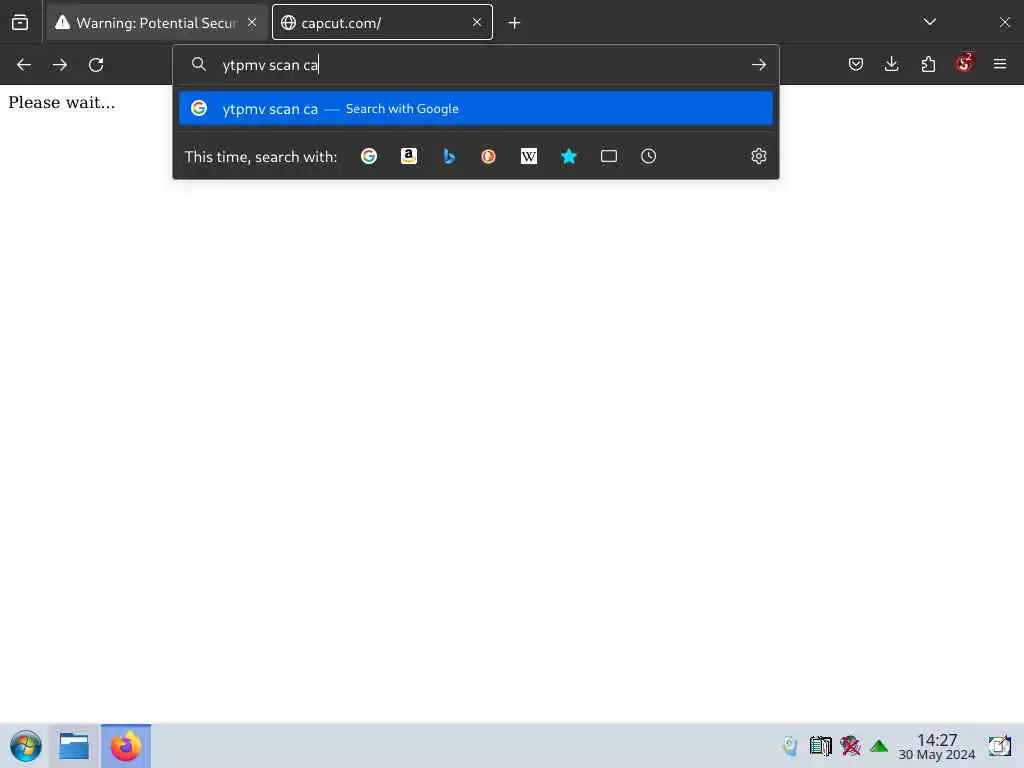Open the file manager from taskbar

[x=74, y=746]
